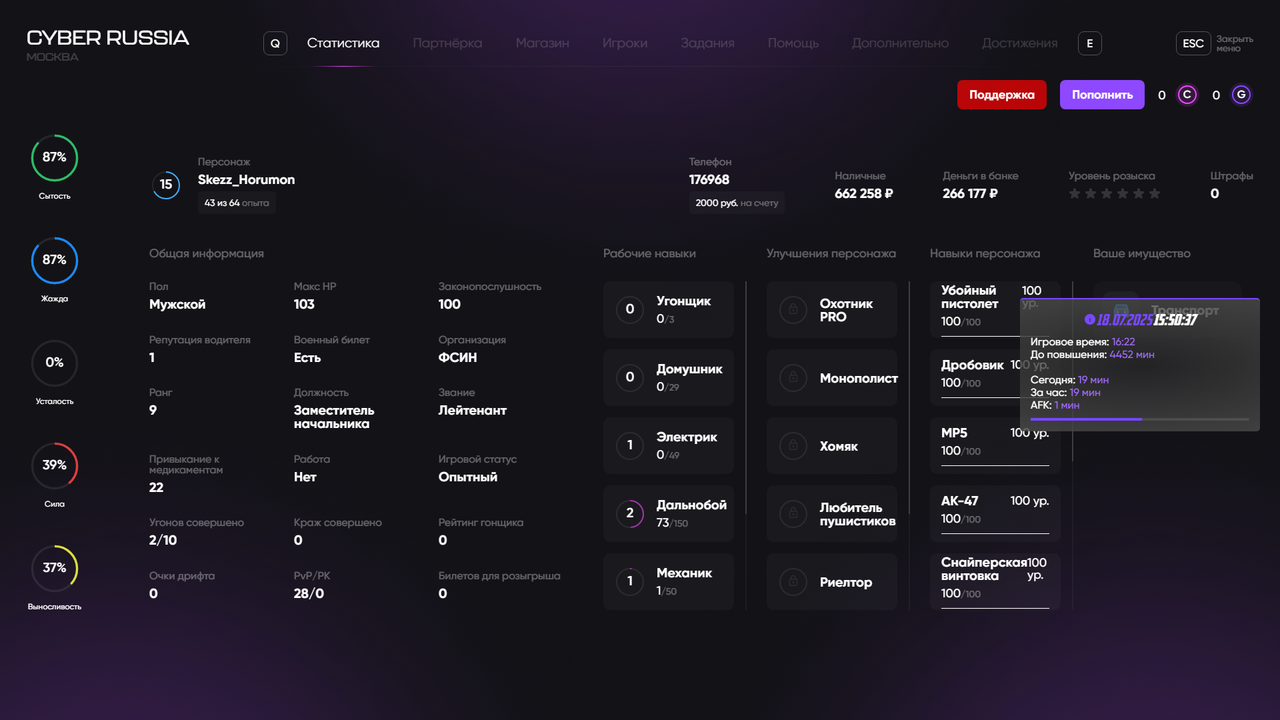The width and height of the screenshot is (1280, 720).
Task: Click the Сила 39% circular gauge
Action: click(x=54, y=466)
